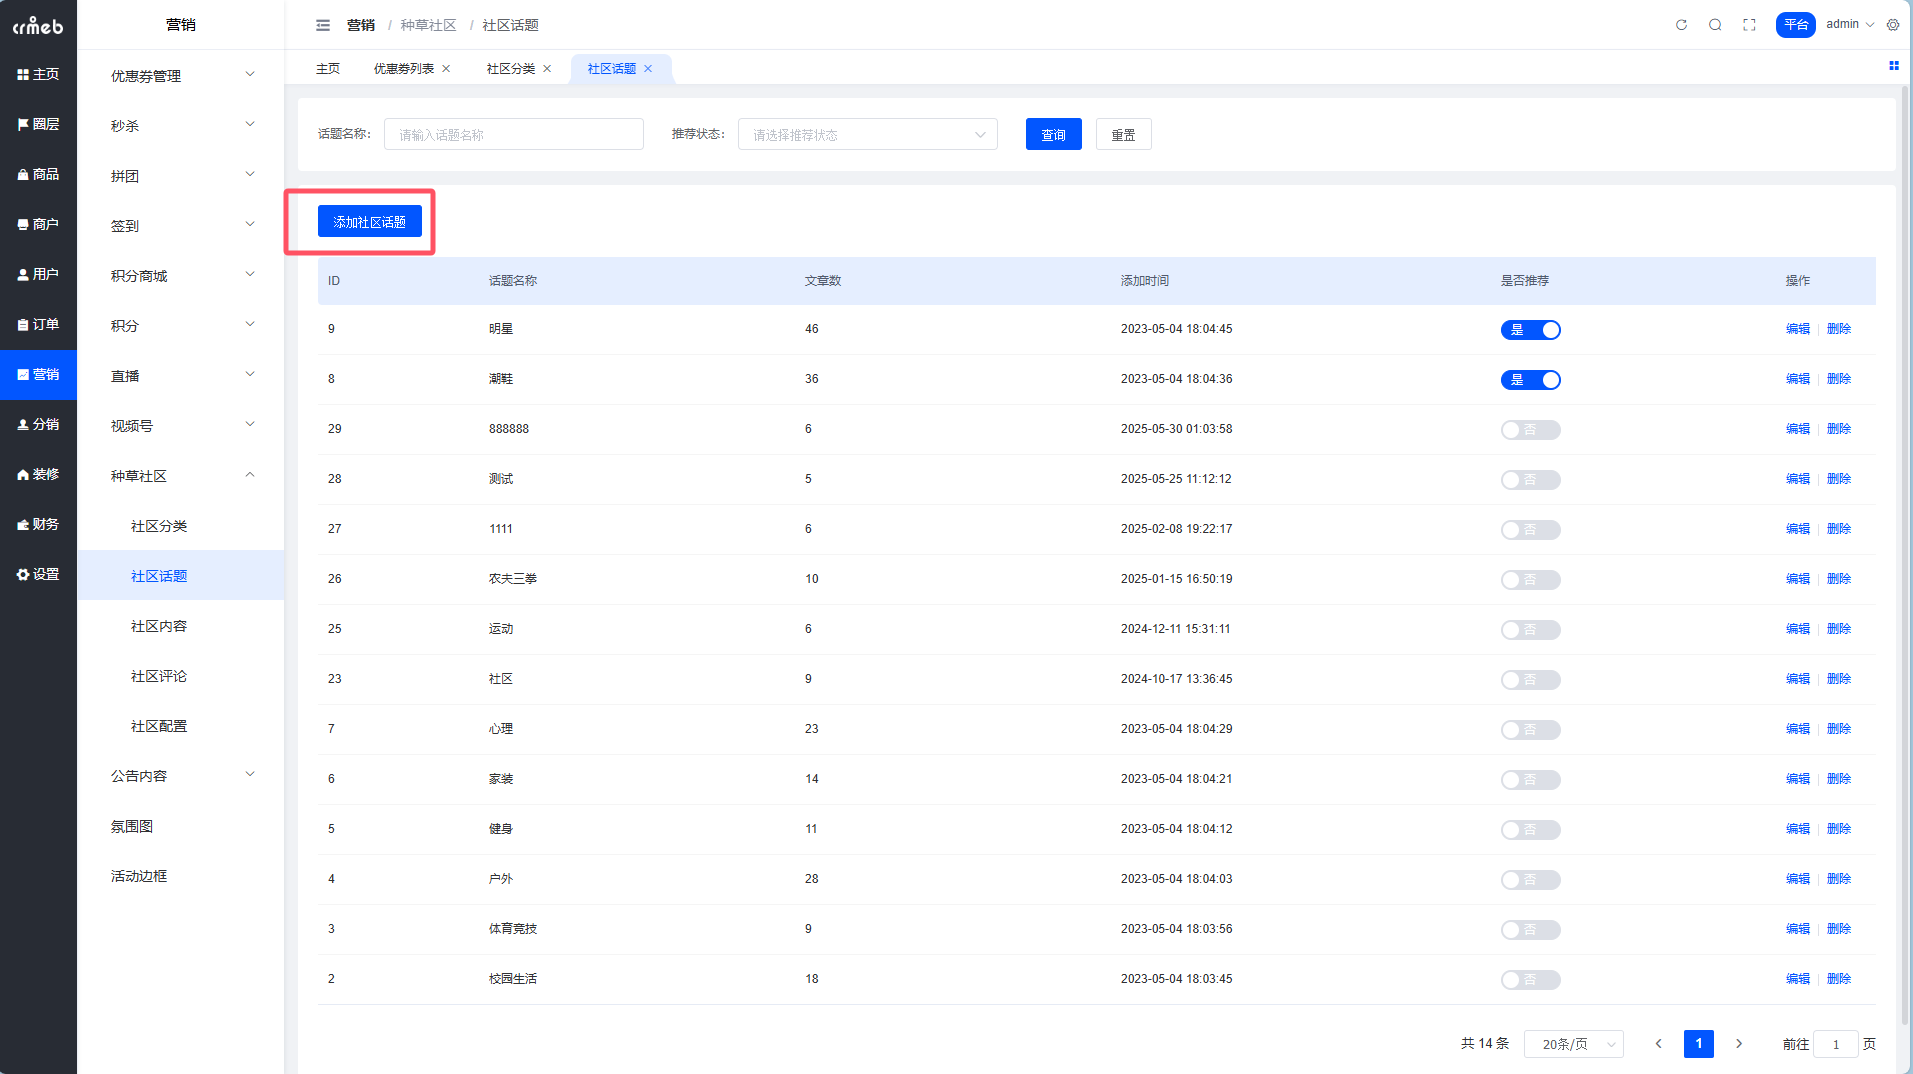Open 商品 section in the left sidebar
Viewport: 1913px width, 1074px height.
38,174
